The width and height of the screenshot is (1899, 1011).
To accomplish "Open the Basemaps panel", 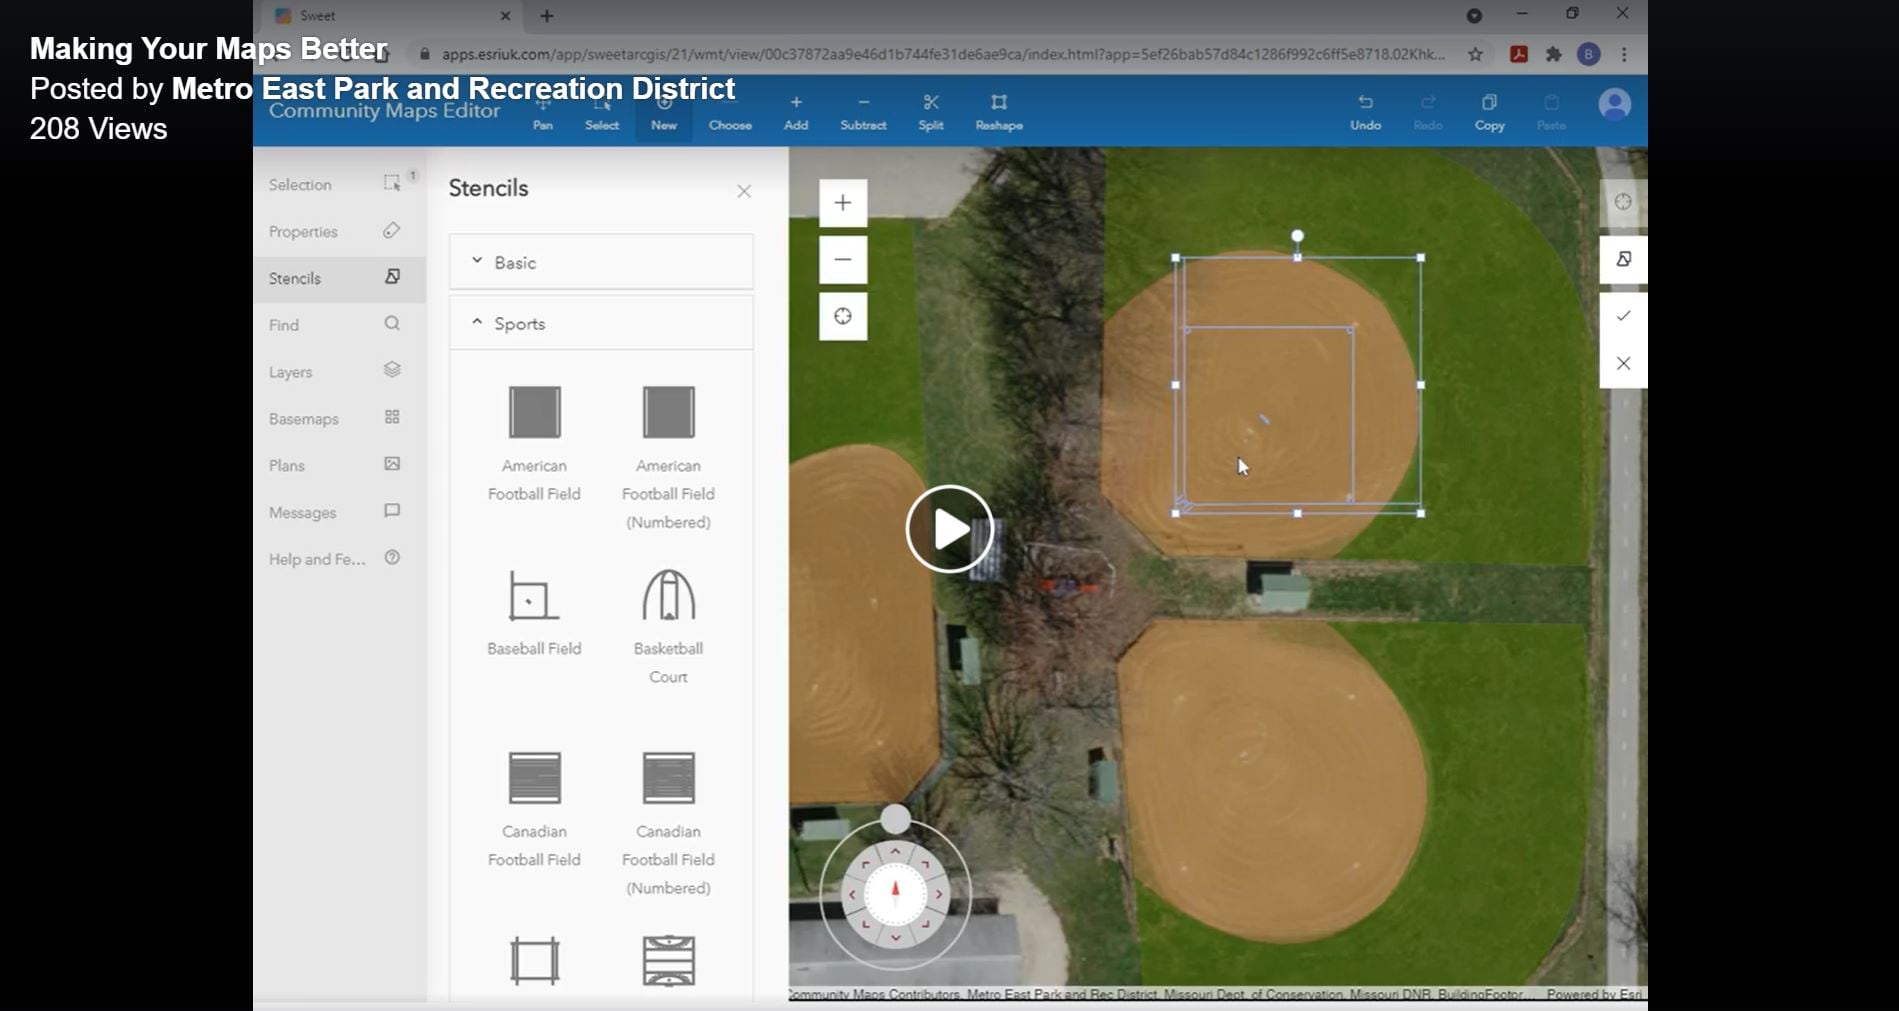I will pos(339,418).
